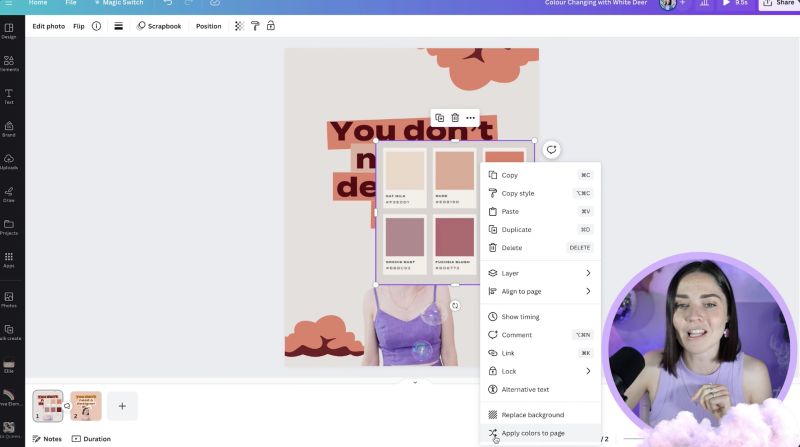Click the floating duplicate icon above selection
800x447 pixels.
(x=439, y=118)
